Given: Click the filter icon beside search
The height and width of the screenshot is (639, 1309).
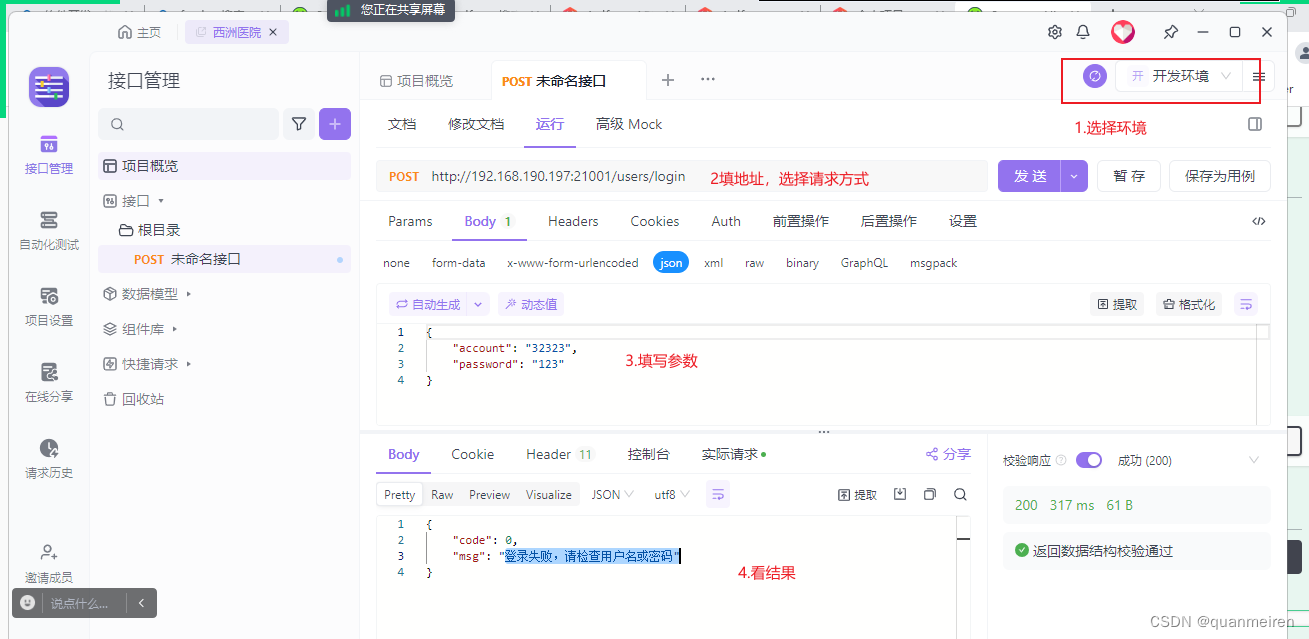Looking at the screenshot, I should pyautogui.click(x=298, y=124).
